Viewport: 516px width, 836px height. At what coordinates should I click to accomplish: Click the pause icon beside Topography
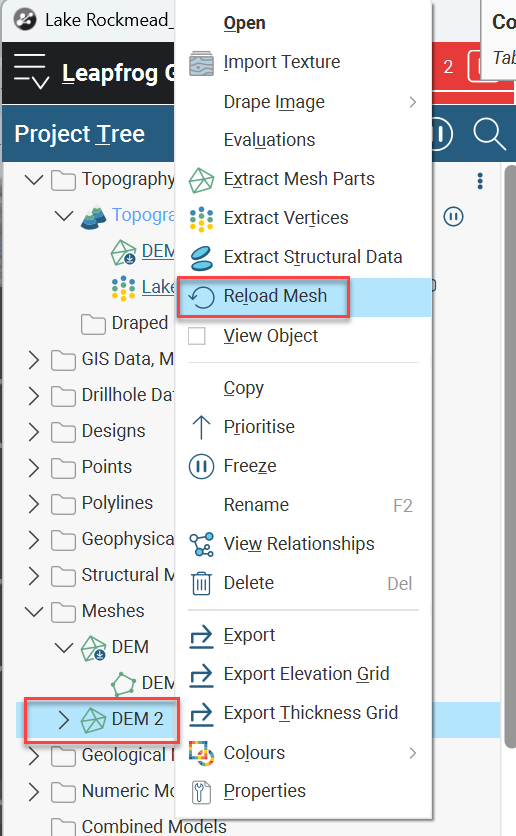(x=453, y=216)
